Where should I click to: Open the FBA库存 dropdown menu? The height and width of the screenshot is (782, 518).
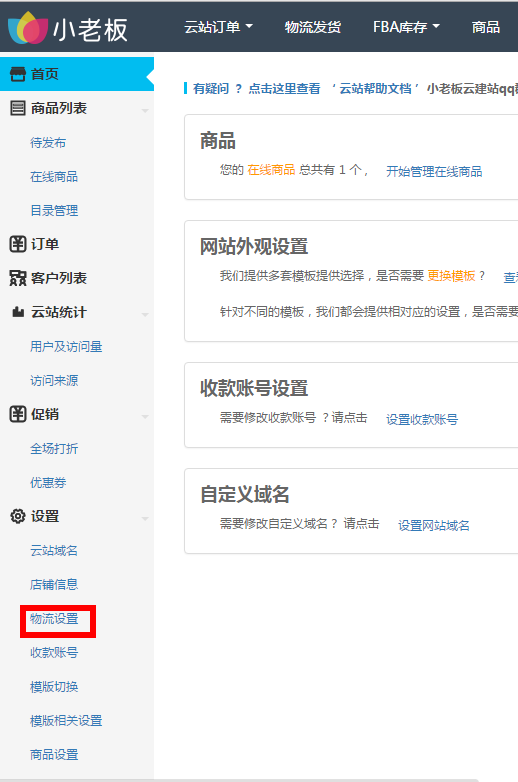pos(406,27)
